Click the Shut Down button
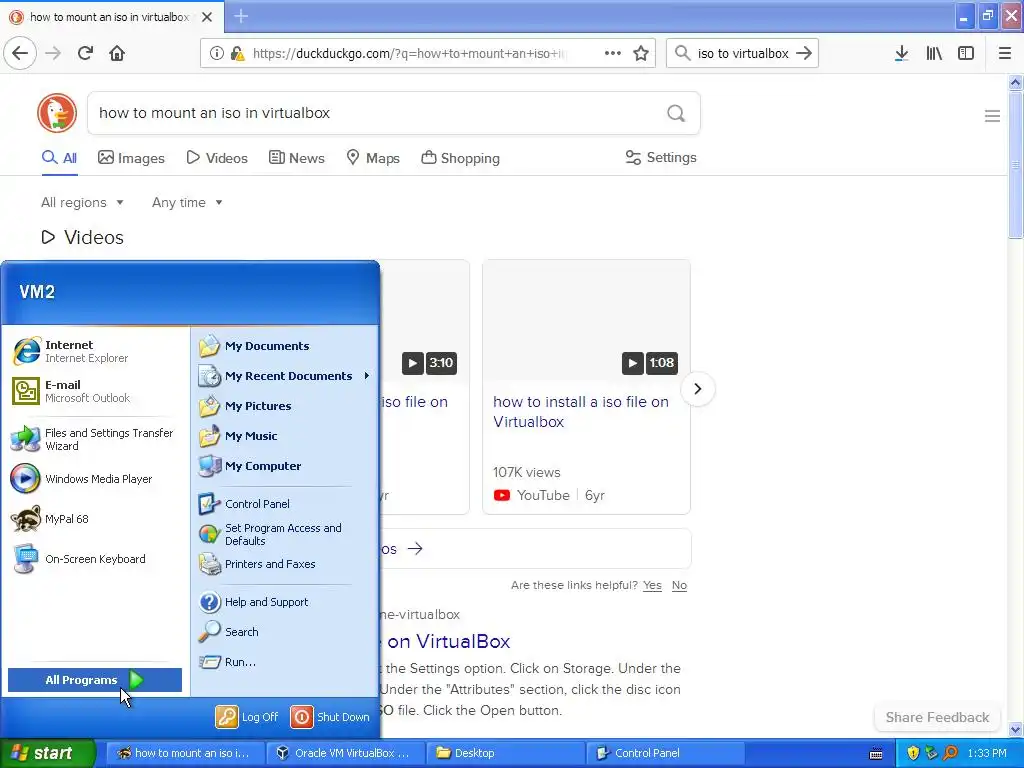The width and height of the screenshot is (1024, 768). tap(330, 717)
